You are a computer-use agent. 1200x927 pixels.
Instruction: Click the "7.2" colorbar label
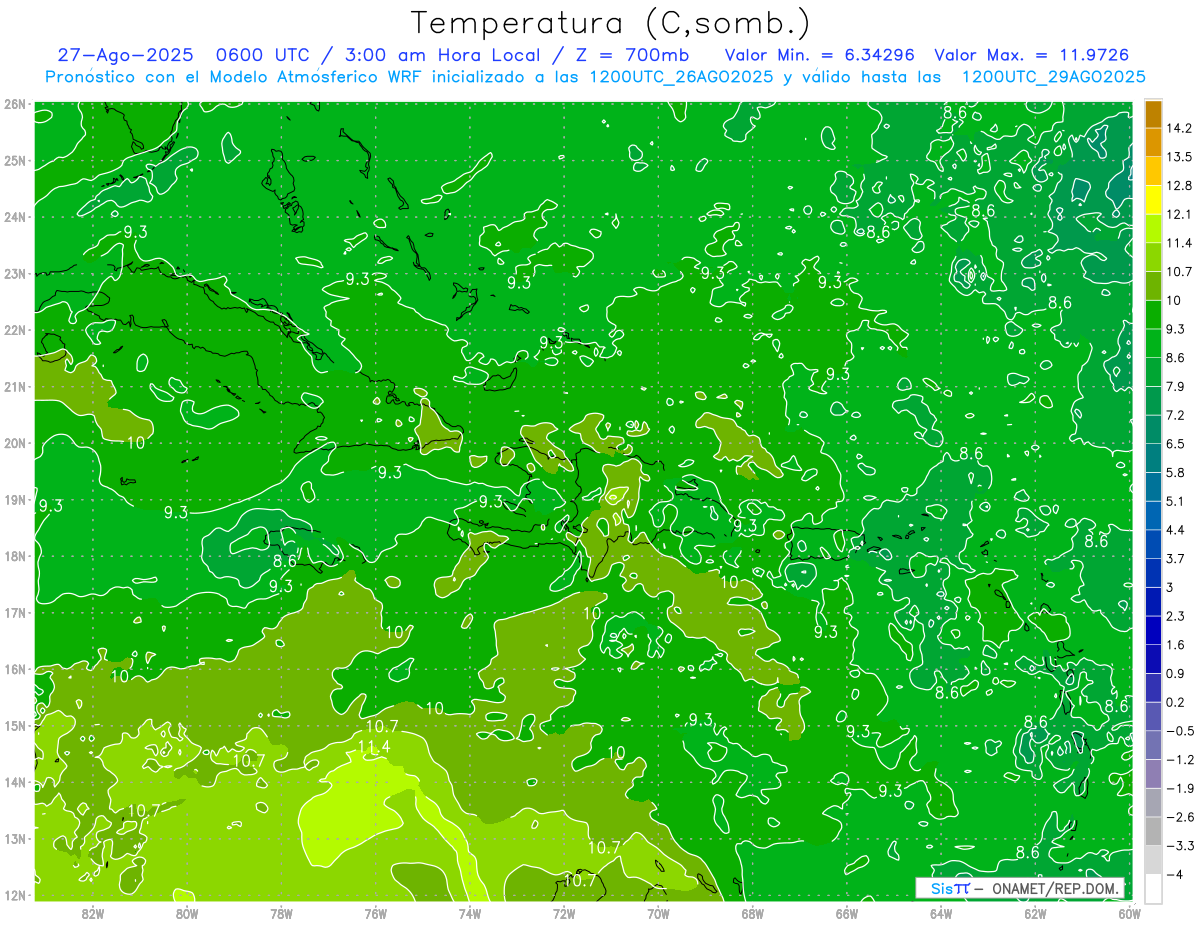(x=1176, y=415)
